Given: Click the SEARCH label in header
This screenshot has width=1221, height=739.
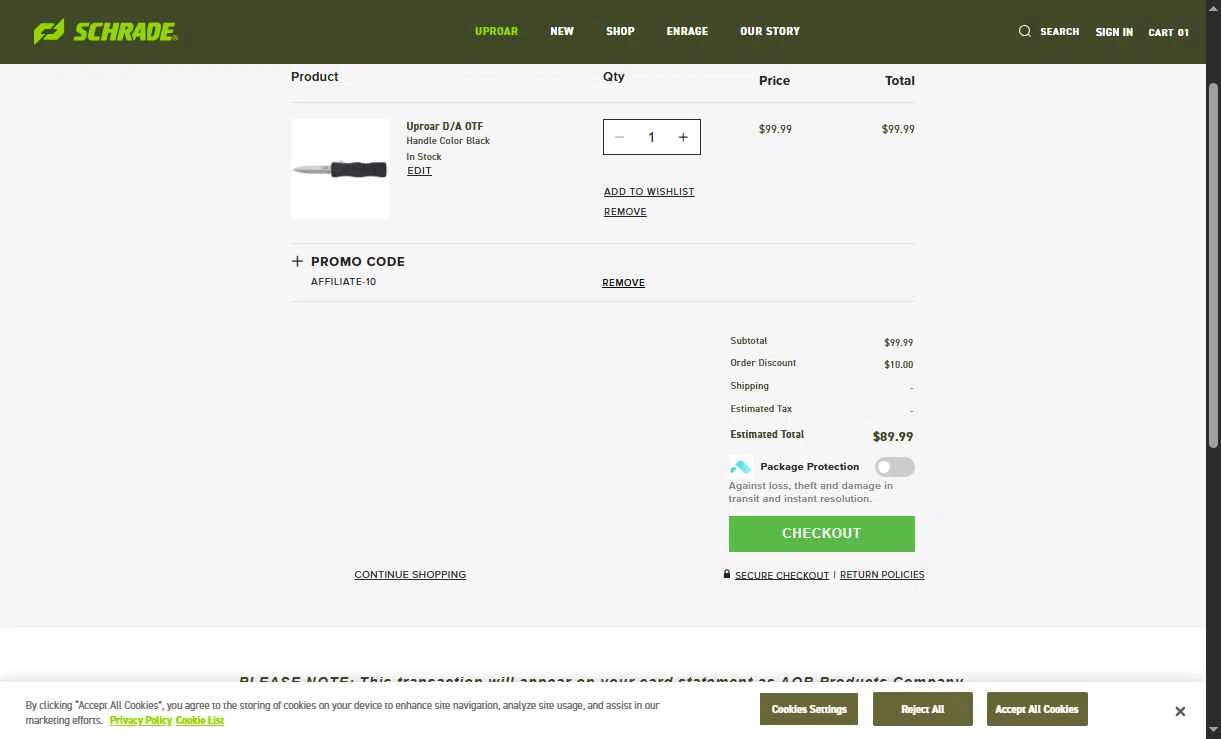Looking at the screenshot, I should point(1059,32).
